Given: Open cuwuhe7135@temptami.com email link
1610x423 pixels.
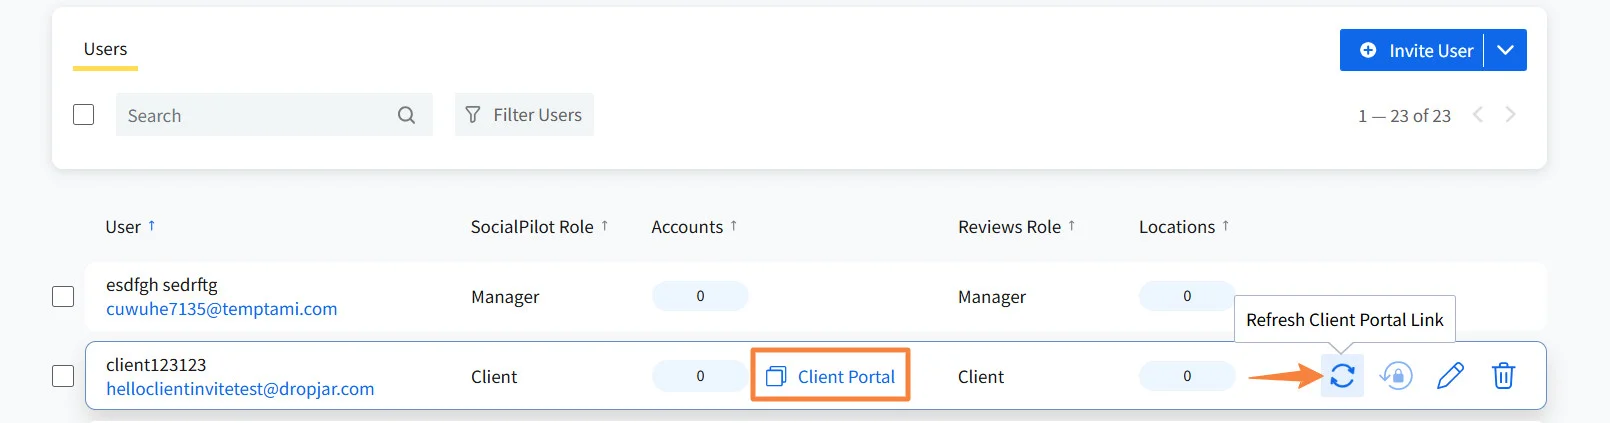Looking at the screenshot, I should (222, 309).
